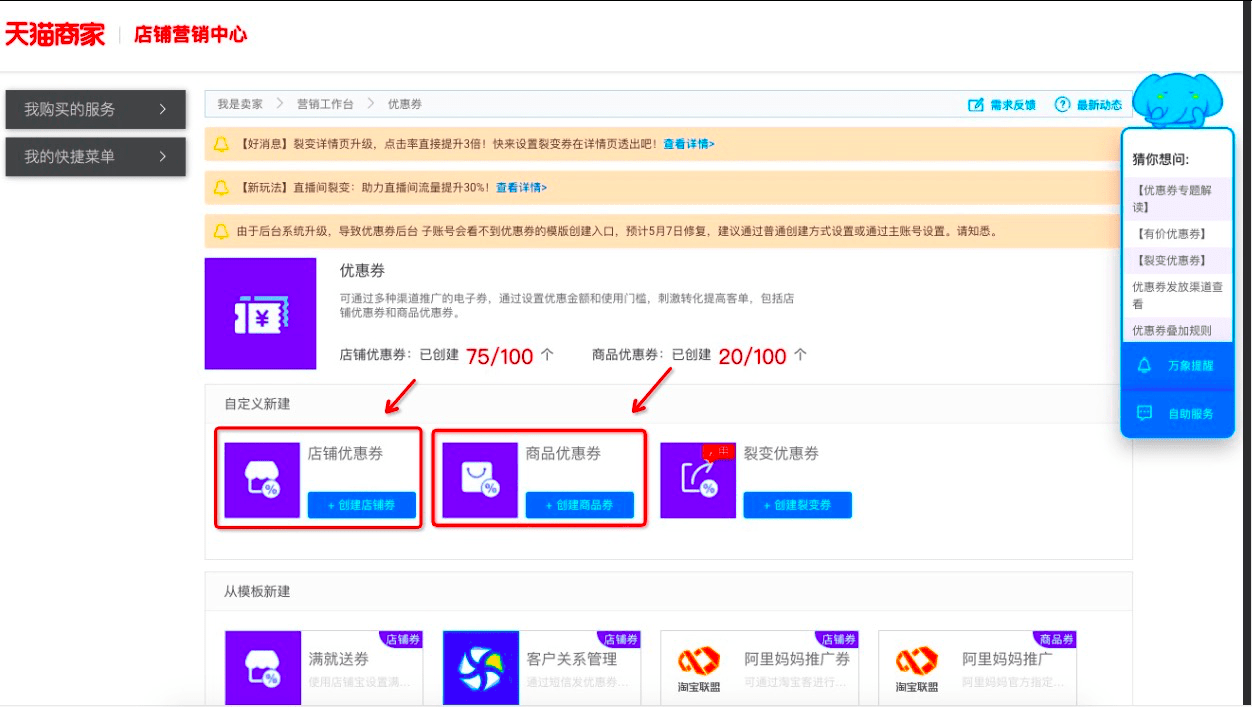Select the 从模板新建 section heading
Screen dimensions: 1252x707
click(257, 591)
